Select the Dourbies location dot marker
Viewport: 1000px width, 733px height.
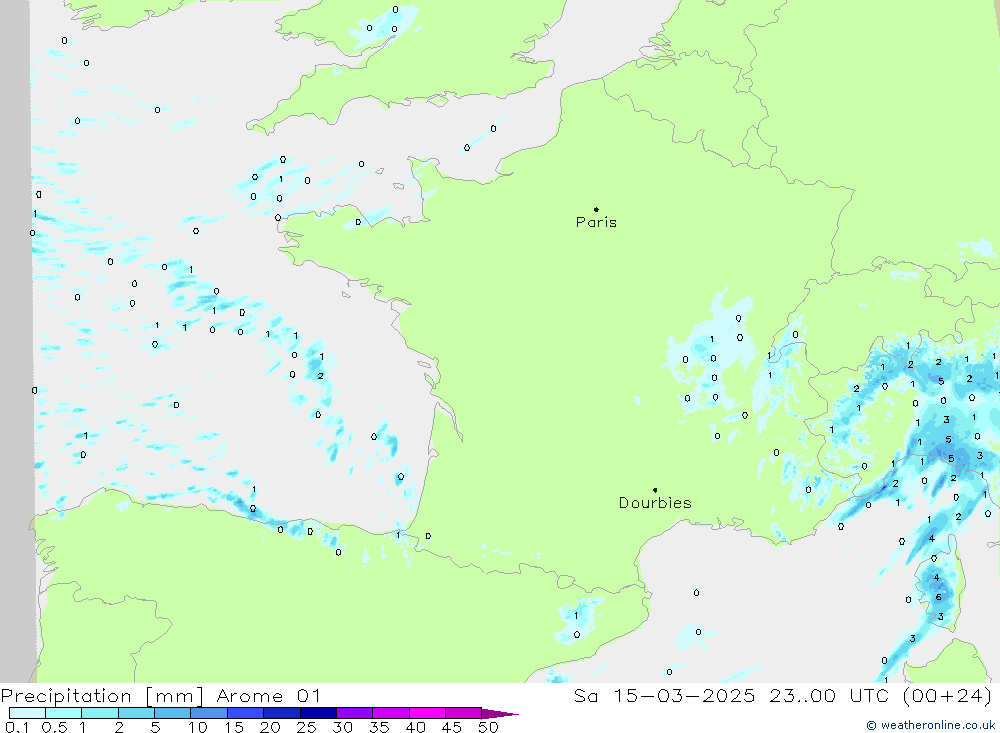(x=655, y=490)
